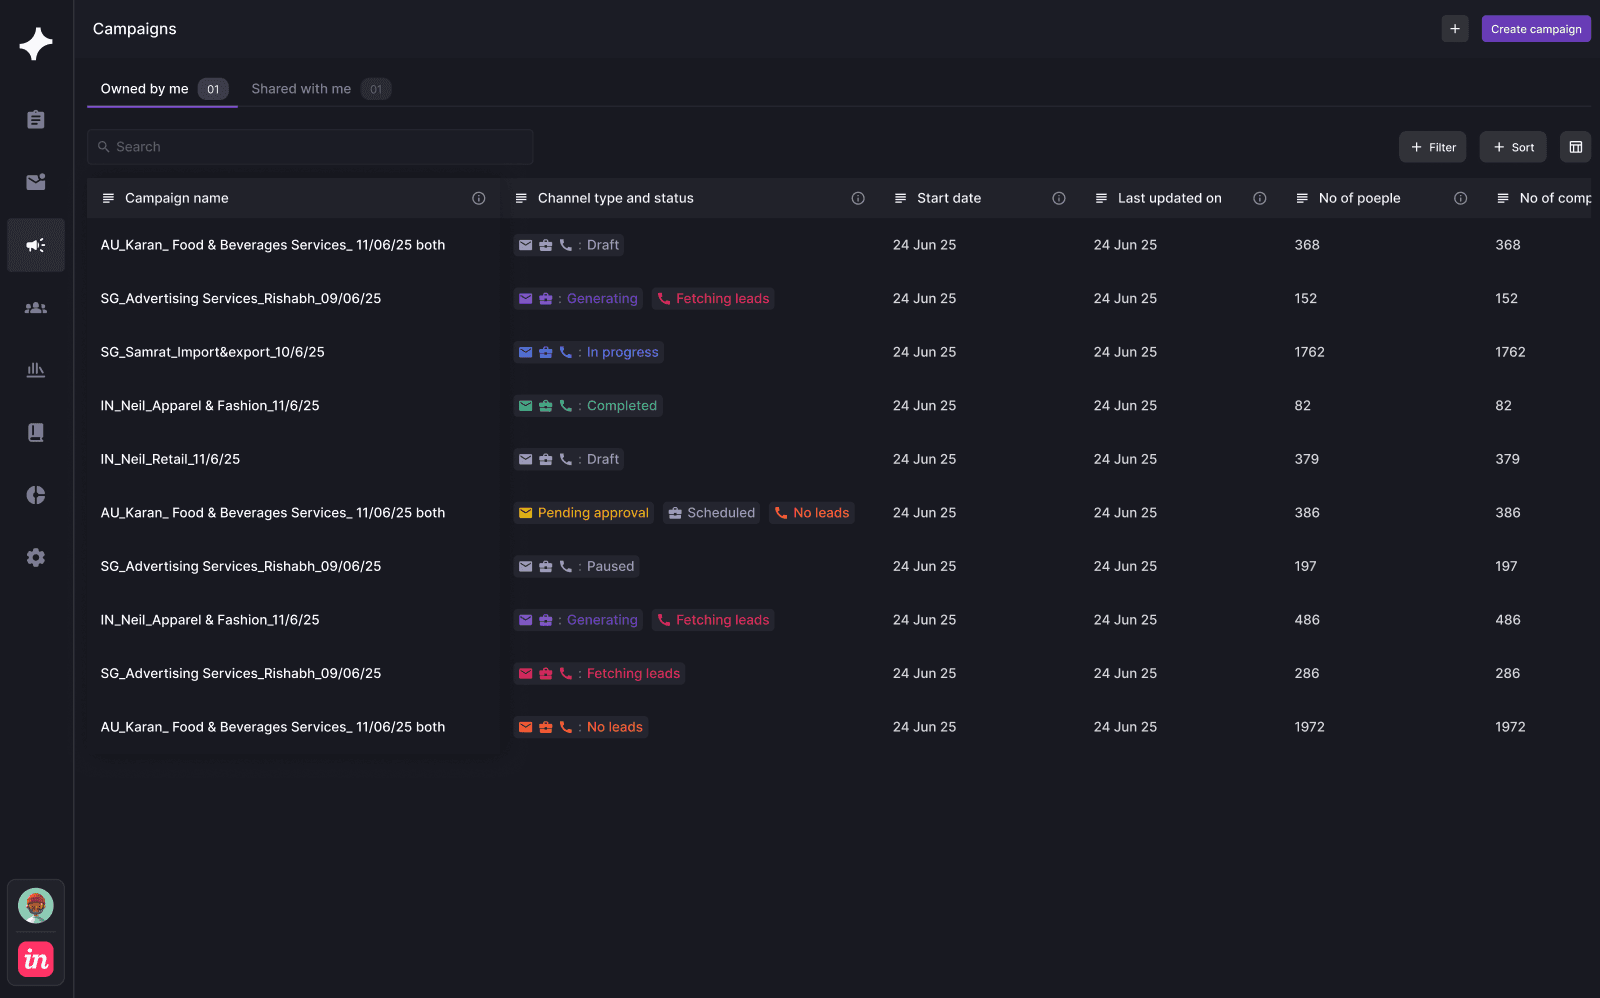Image resolution: width=1600 pixels, height=998 pixels.
Task: Open the bar chart analytics sidebar icon
Action: click(36, 370)
